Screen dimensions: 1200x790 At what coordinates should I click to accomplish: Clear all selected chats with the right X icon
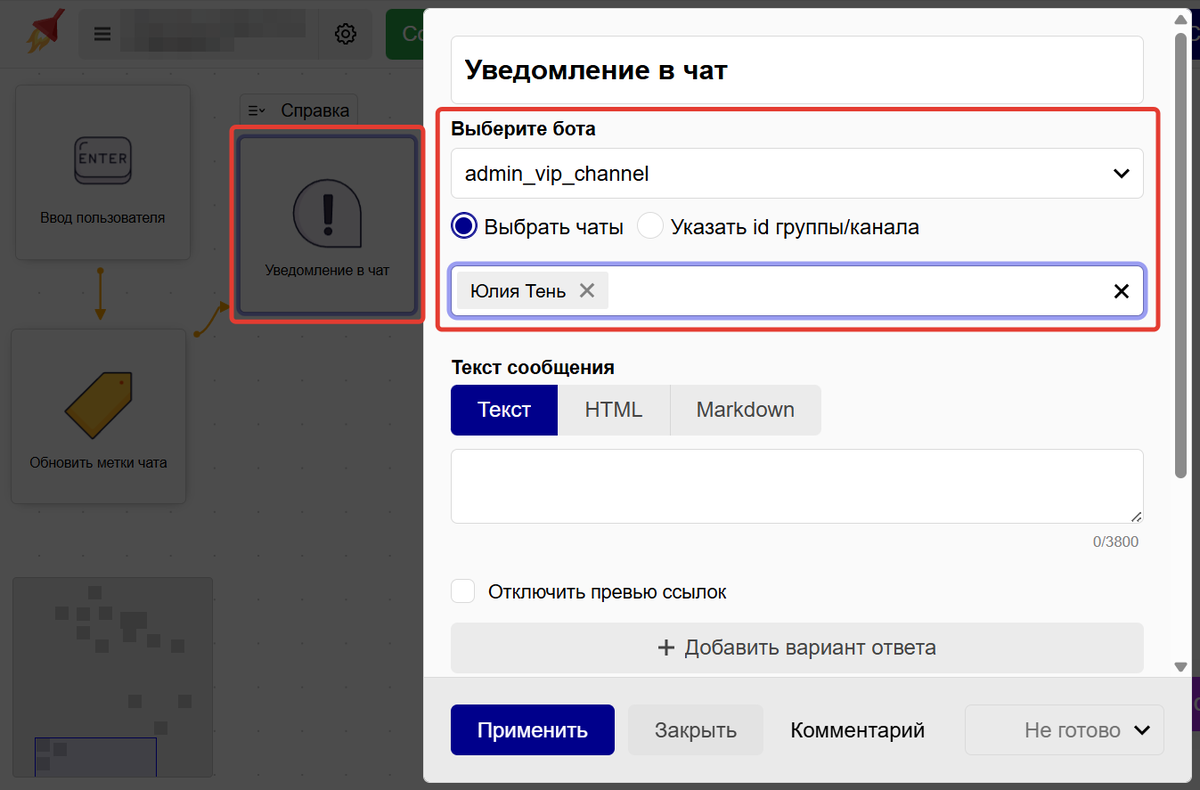(x=1119, y=290)
